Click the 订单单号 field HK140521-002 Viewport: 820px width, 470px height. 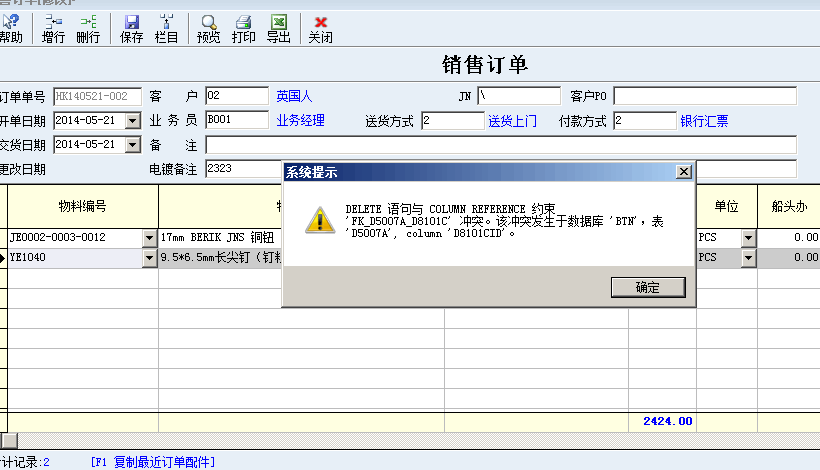point(97,96)
